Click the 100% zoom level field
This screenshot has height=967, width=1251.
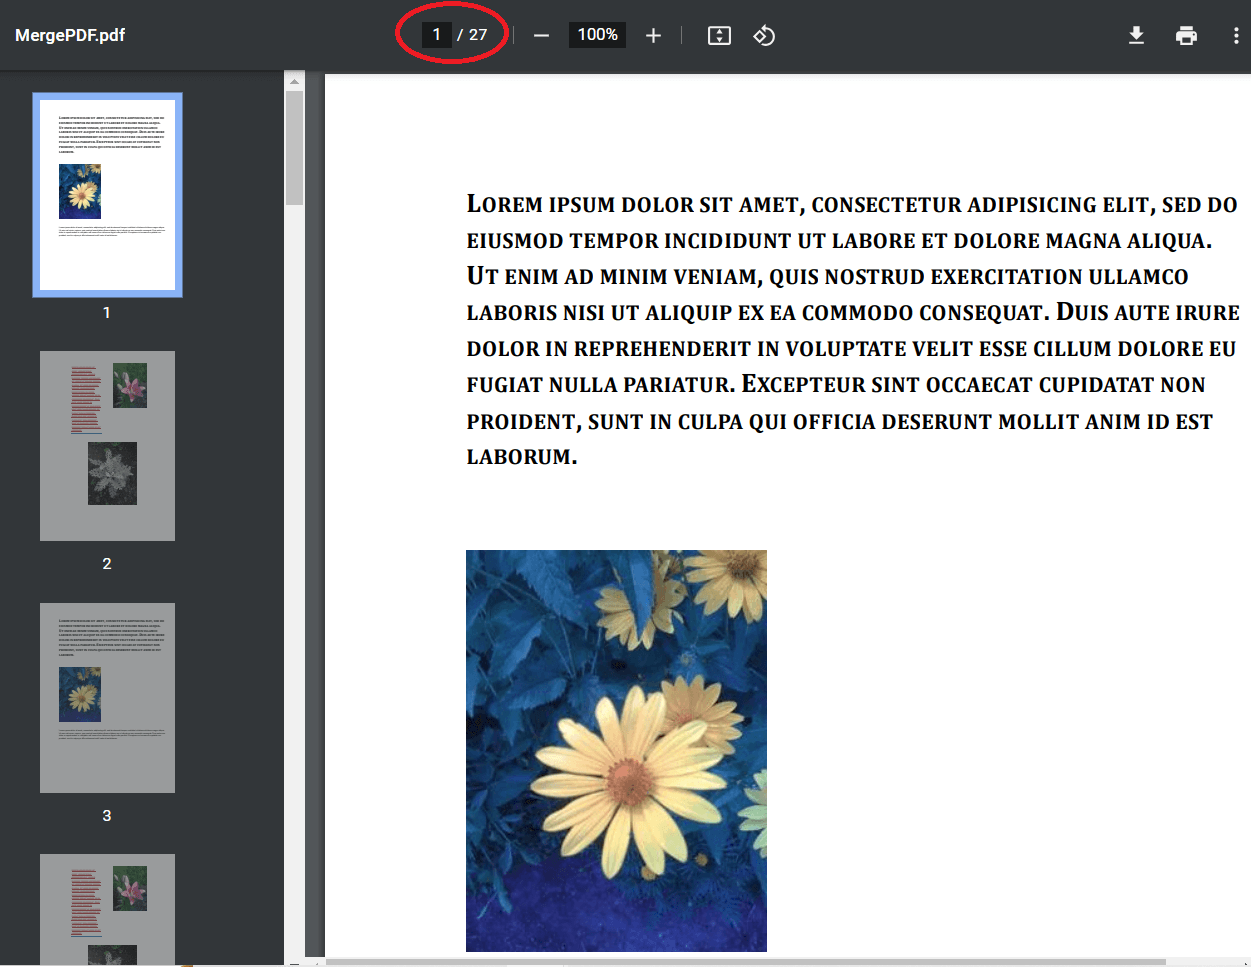pos(597,34)
